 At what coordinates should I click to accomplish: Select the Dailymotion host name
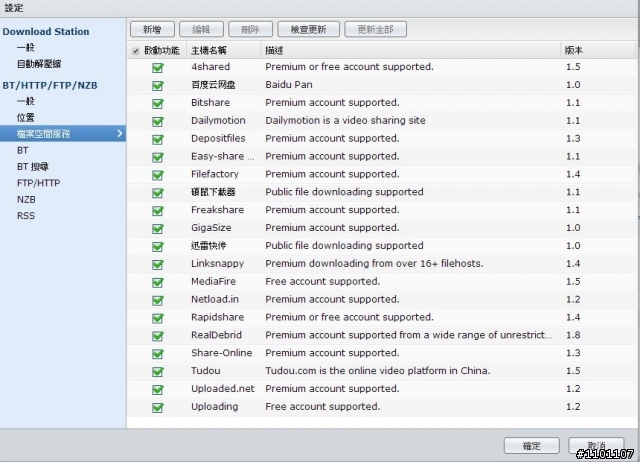point(218,120)
